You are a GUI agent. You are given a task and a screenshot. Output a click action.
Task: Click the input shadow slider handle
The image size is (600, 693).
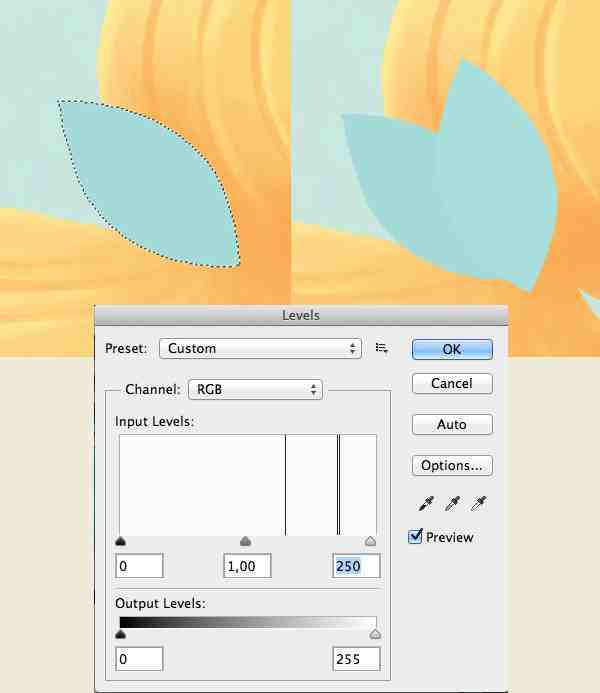click(x=120, y=541)
